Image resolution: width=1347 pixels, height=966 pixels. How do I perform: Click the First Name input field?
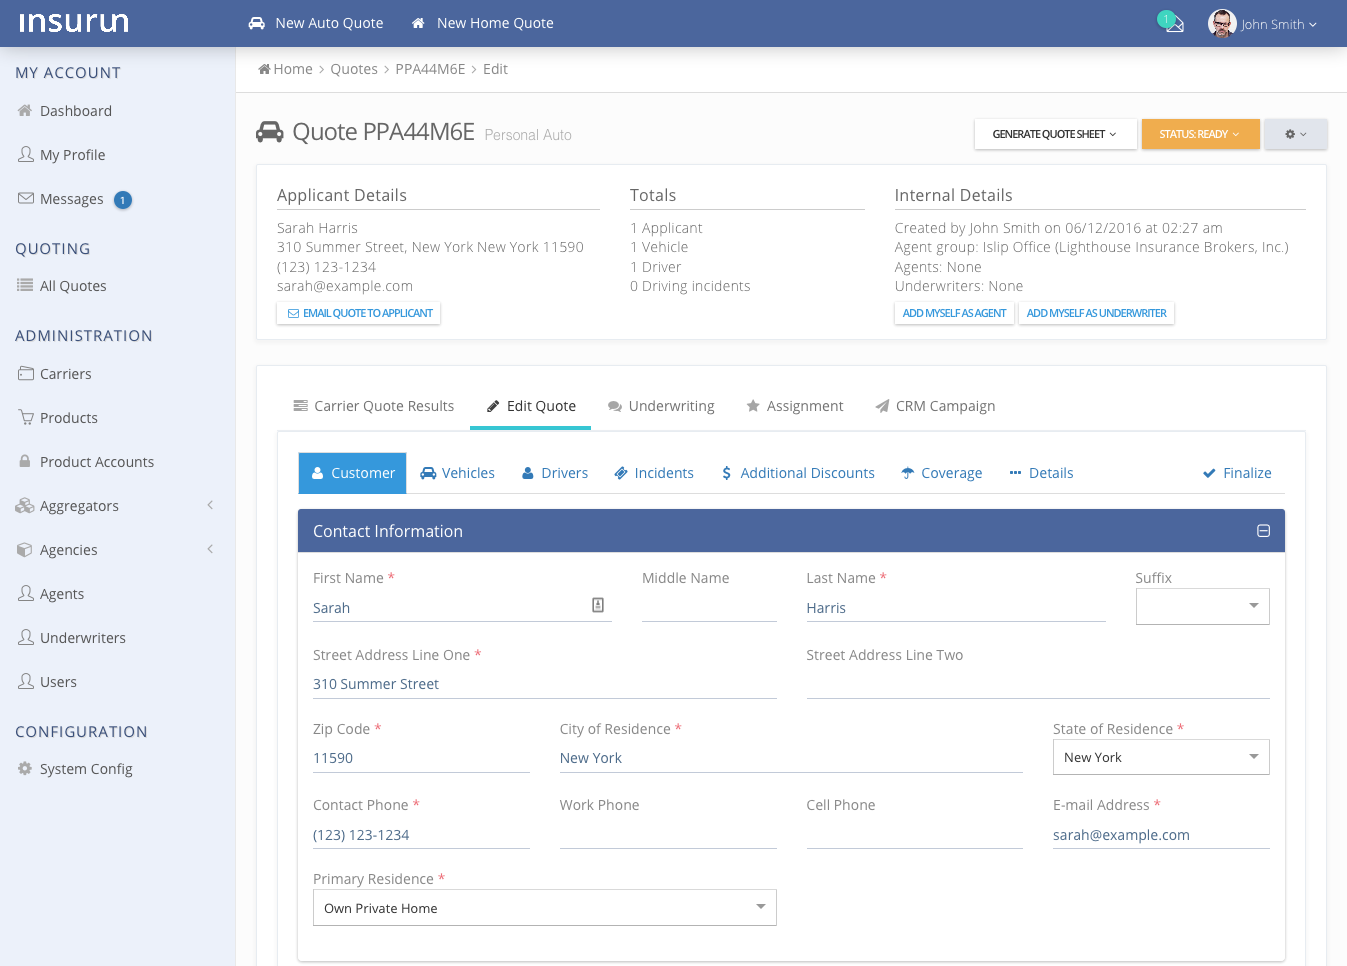[462, 607]
